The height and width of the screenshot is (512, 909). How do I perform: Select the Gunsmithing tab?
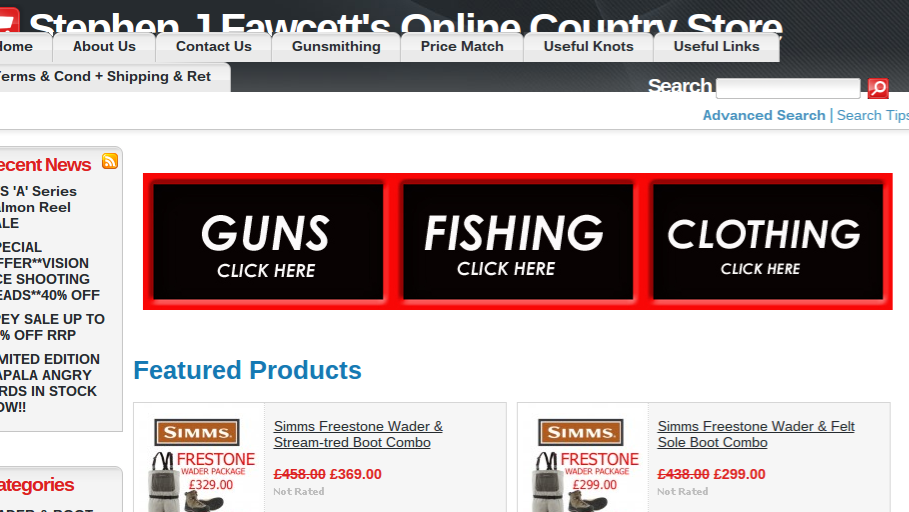[336, 46]
